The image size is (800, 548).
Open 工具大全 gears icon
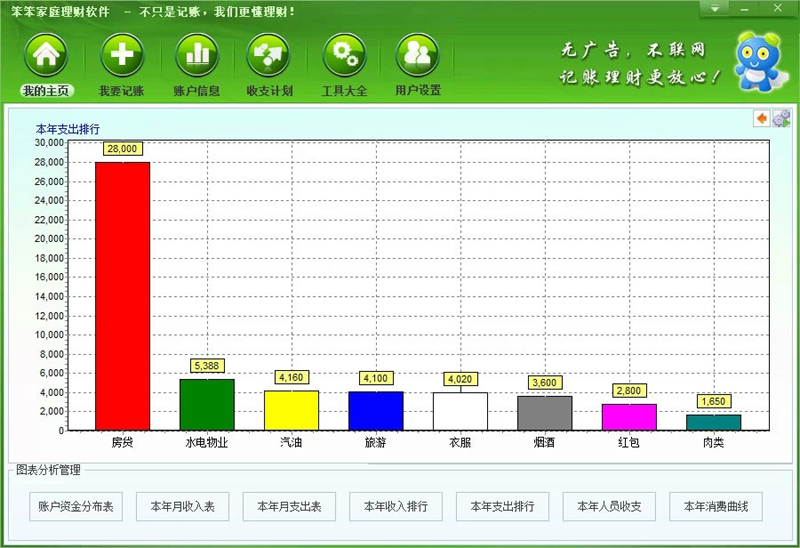344,55
